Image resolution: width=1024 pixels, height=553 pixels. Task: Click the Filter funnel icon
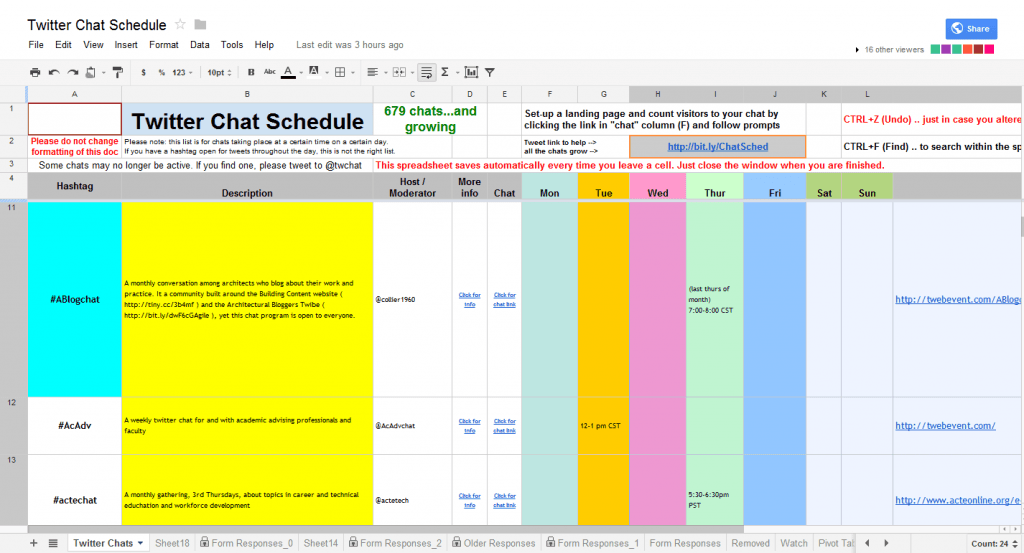(x=490, y=72)
